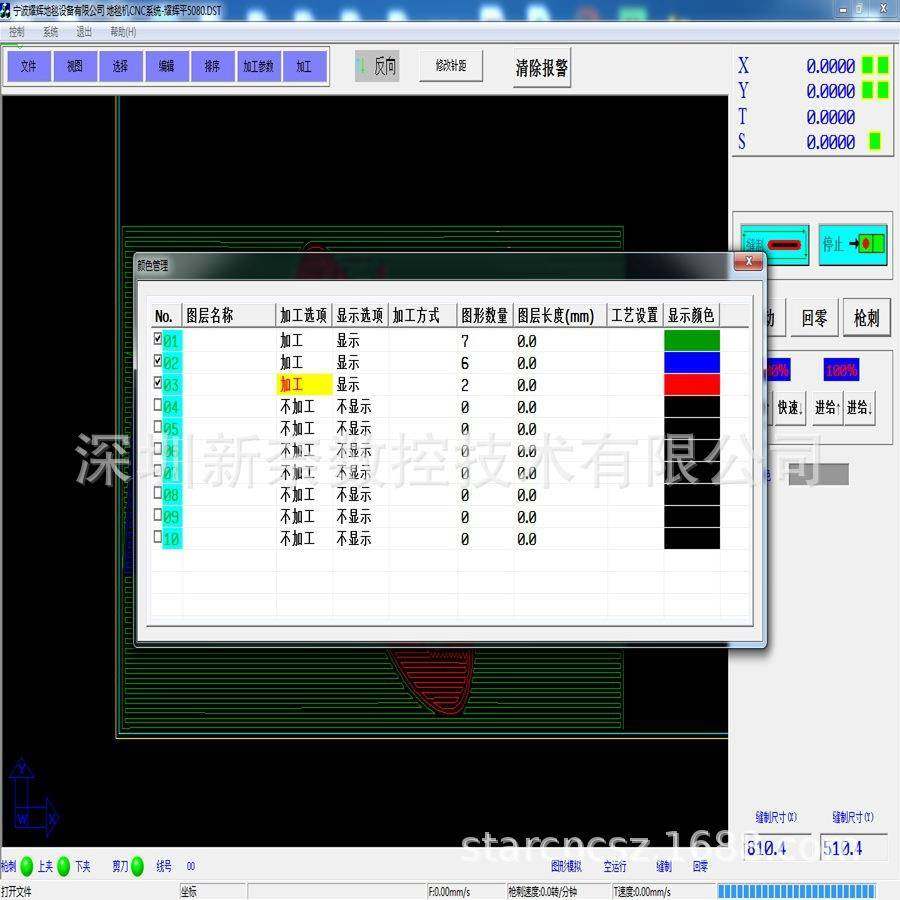Open the 文件 toolbar menu
This screenshot has width=900, height=900.
pyautogui.click(x=29, y=67)
